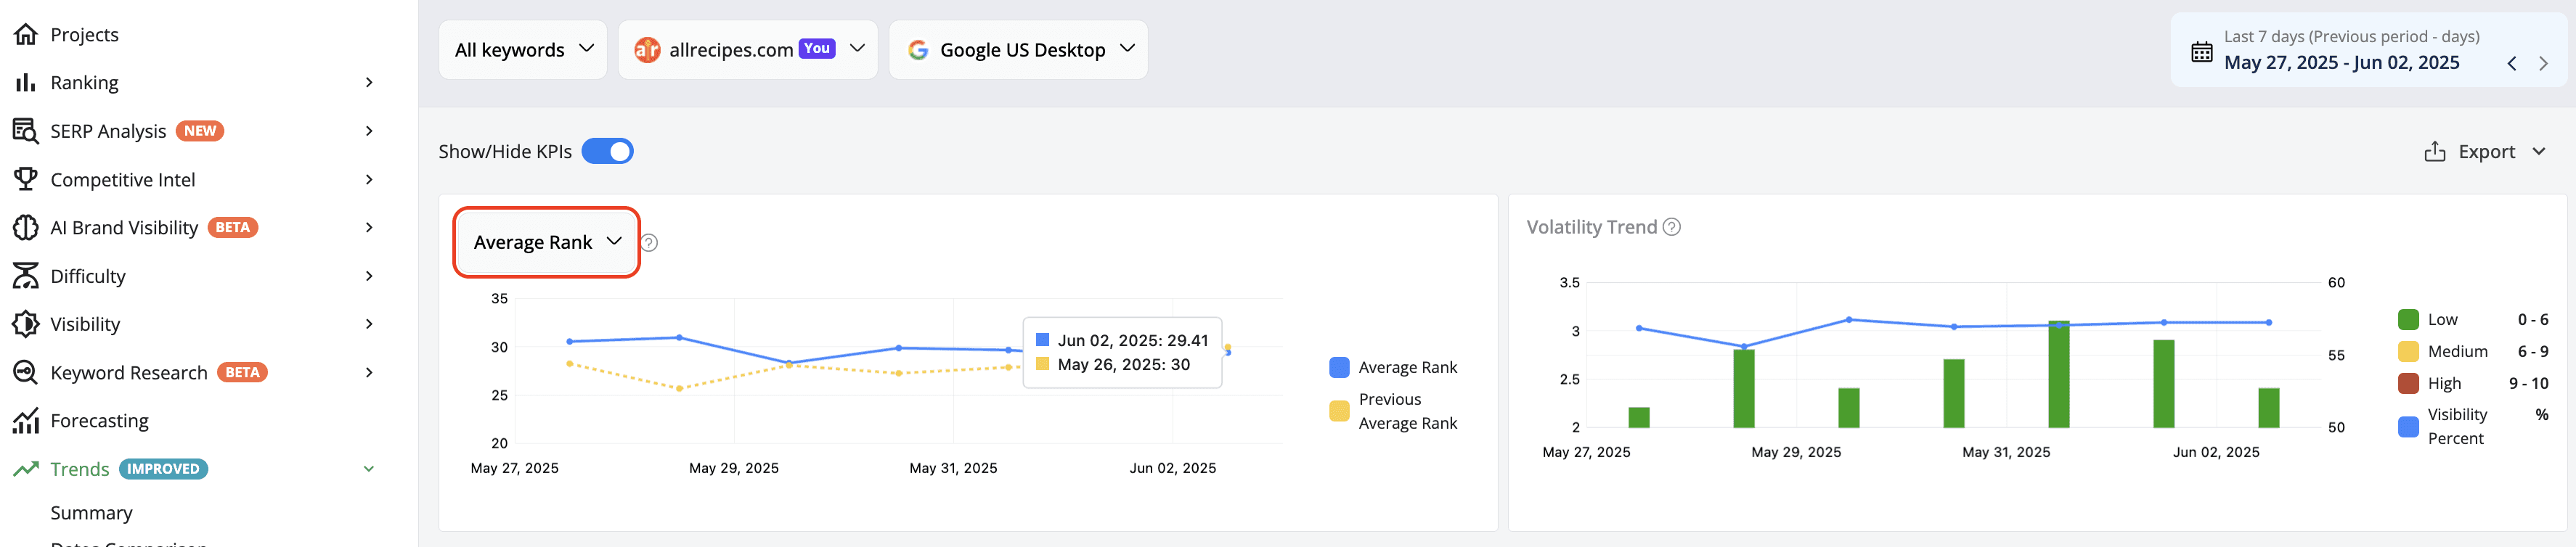Expand Competitive Intel menu chevron

pos(369,180)
